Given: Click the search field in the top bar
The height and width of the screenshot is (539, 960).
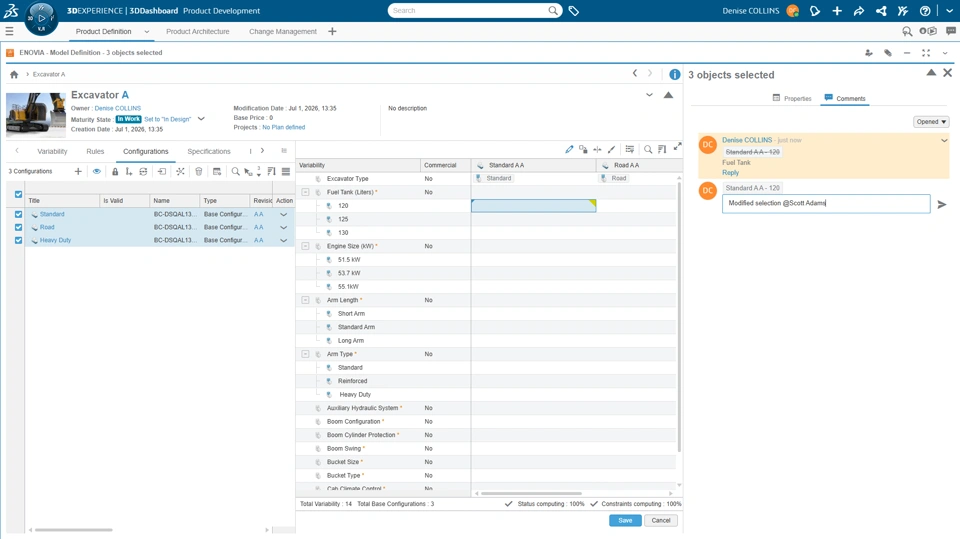Looking at the screenshot, I should pyautogui.click(x=468, y=10).
